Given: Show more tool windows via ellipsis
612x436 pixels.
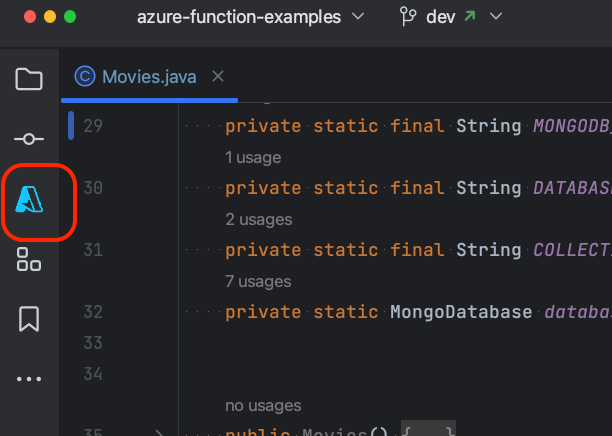Looking at the screenshot, I should (29, 379).
